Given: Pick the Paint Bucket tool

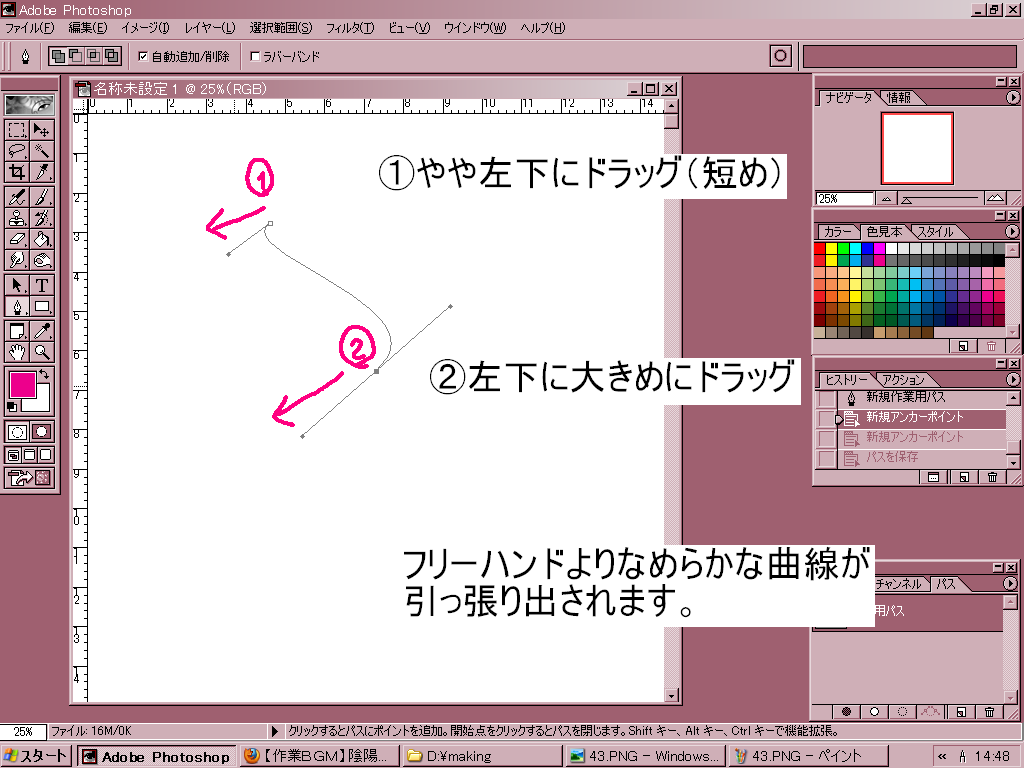Looking at the screenshot, I should click(43, 239).
